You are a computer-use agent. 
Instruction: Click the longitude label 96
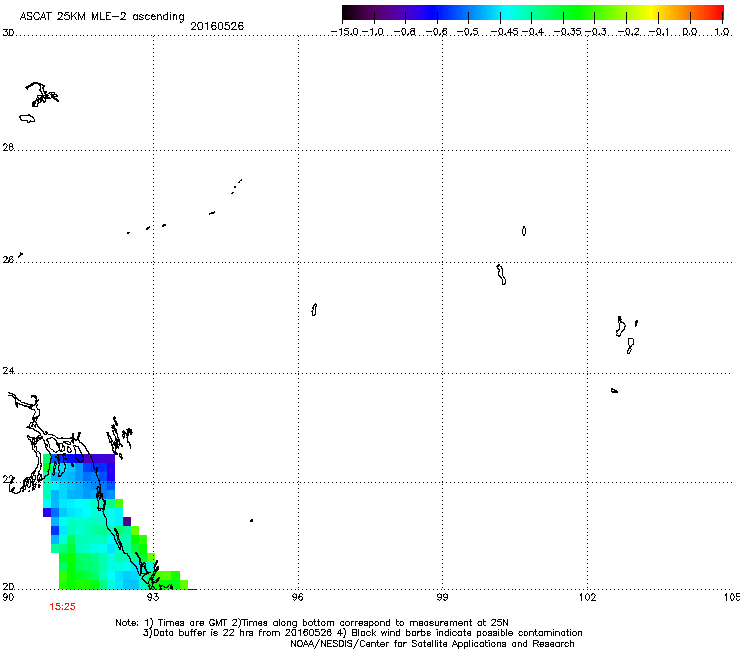(297, 597)
